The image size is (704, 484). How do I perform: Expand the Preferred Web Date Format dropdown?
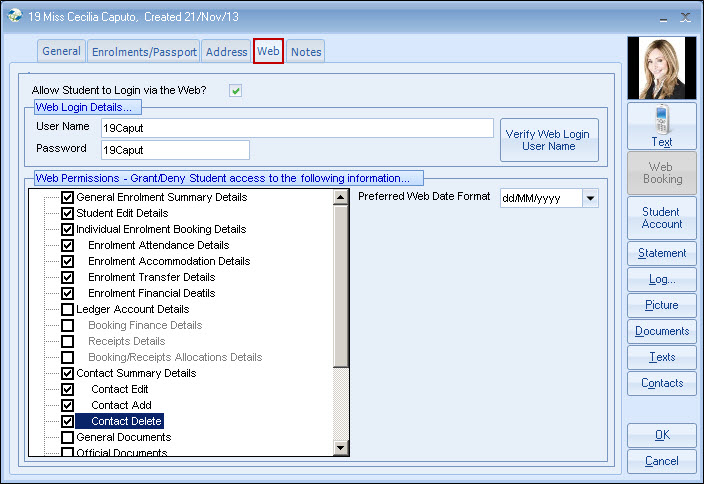click(590, 198)
